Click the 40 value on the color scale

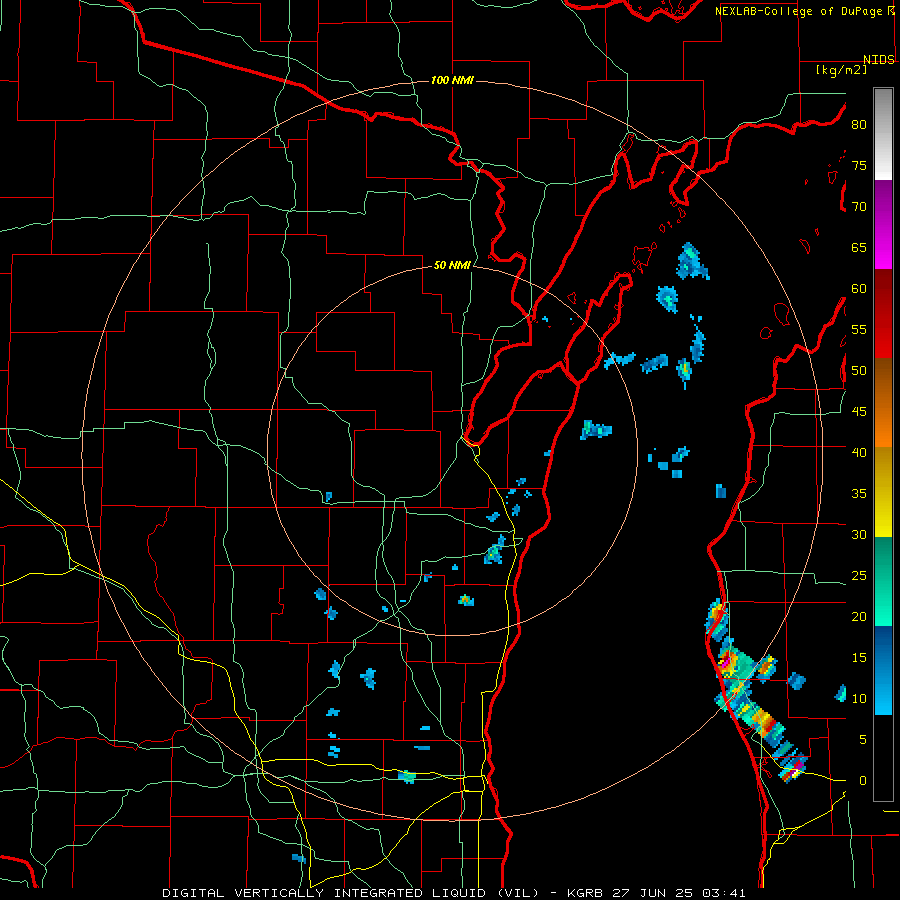tap(859, 453)
